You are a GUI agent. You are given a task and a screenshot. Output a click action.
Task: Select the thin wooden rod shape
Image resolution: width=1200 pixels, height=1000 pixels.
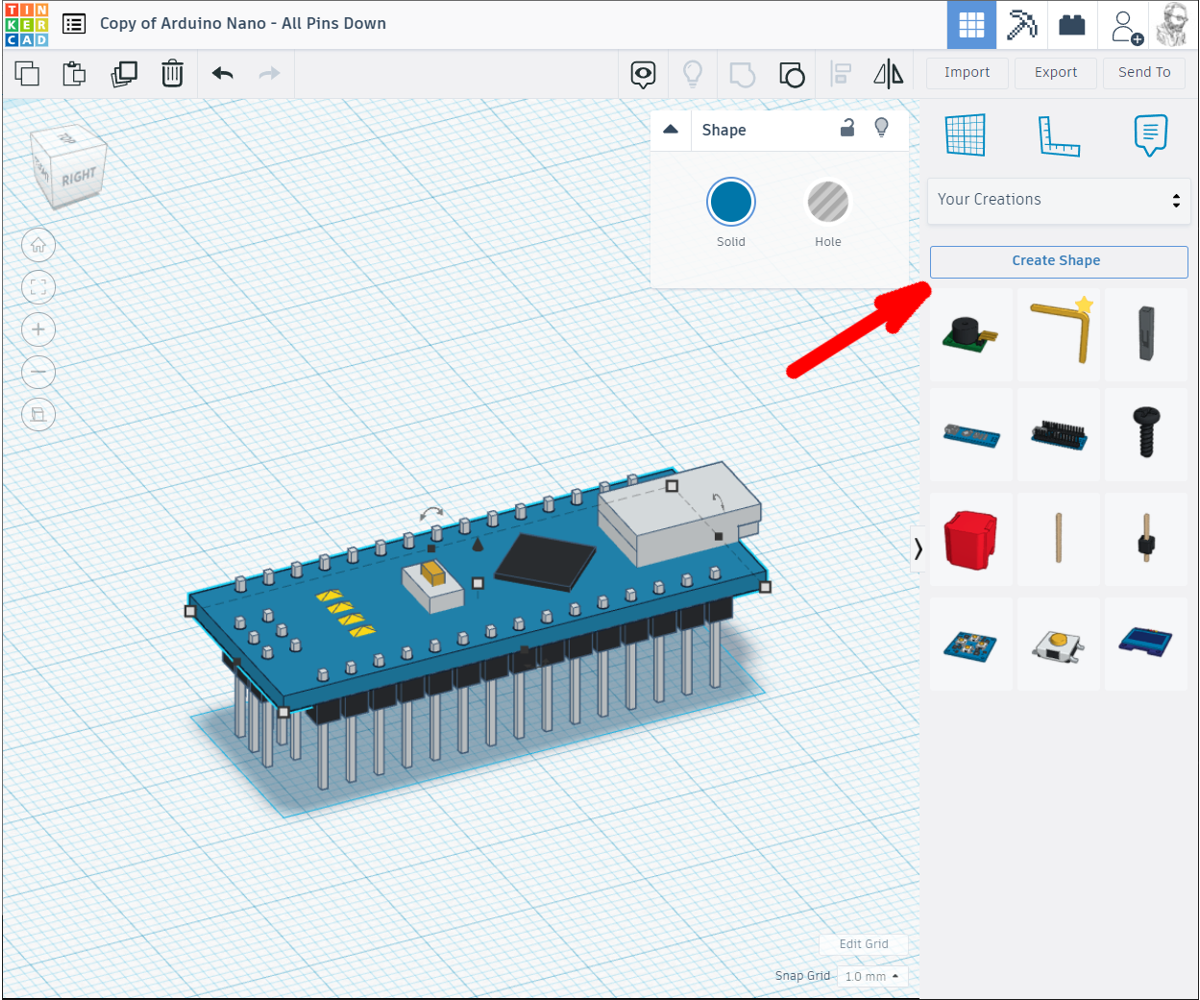click(x=1059, y=539)
